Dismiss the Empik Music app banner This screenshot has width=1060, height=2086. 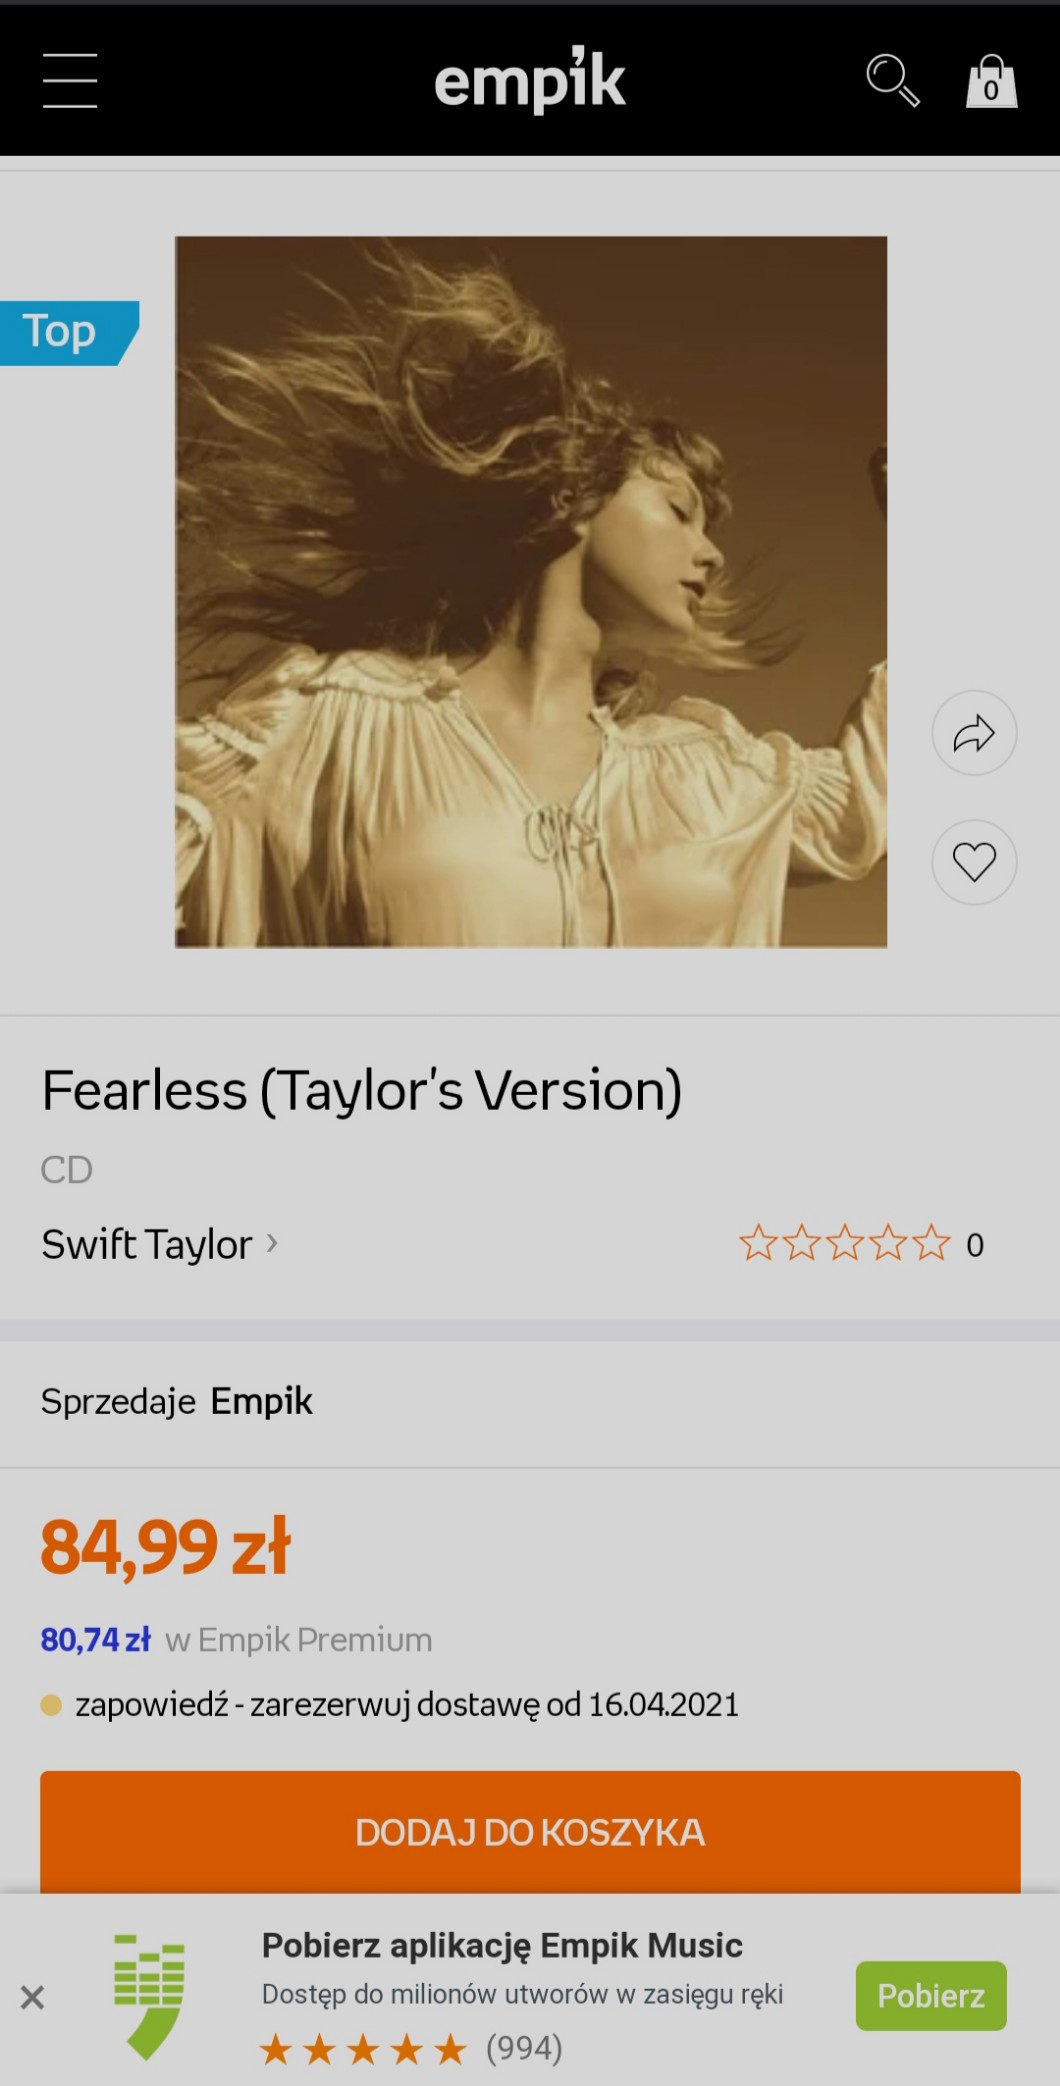point(33,1998)
